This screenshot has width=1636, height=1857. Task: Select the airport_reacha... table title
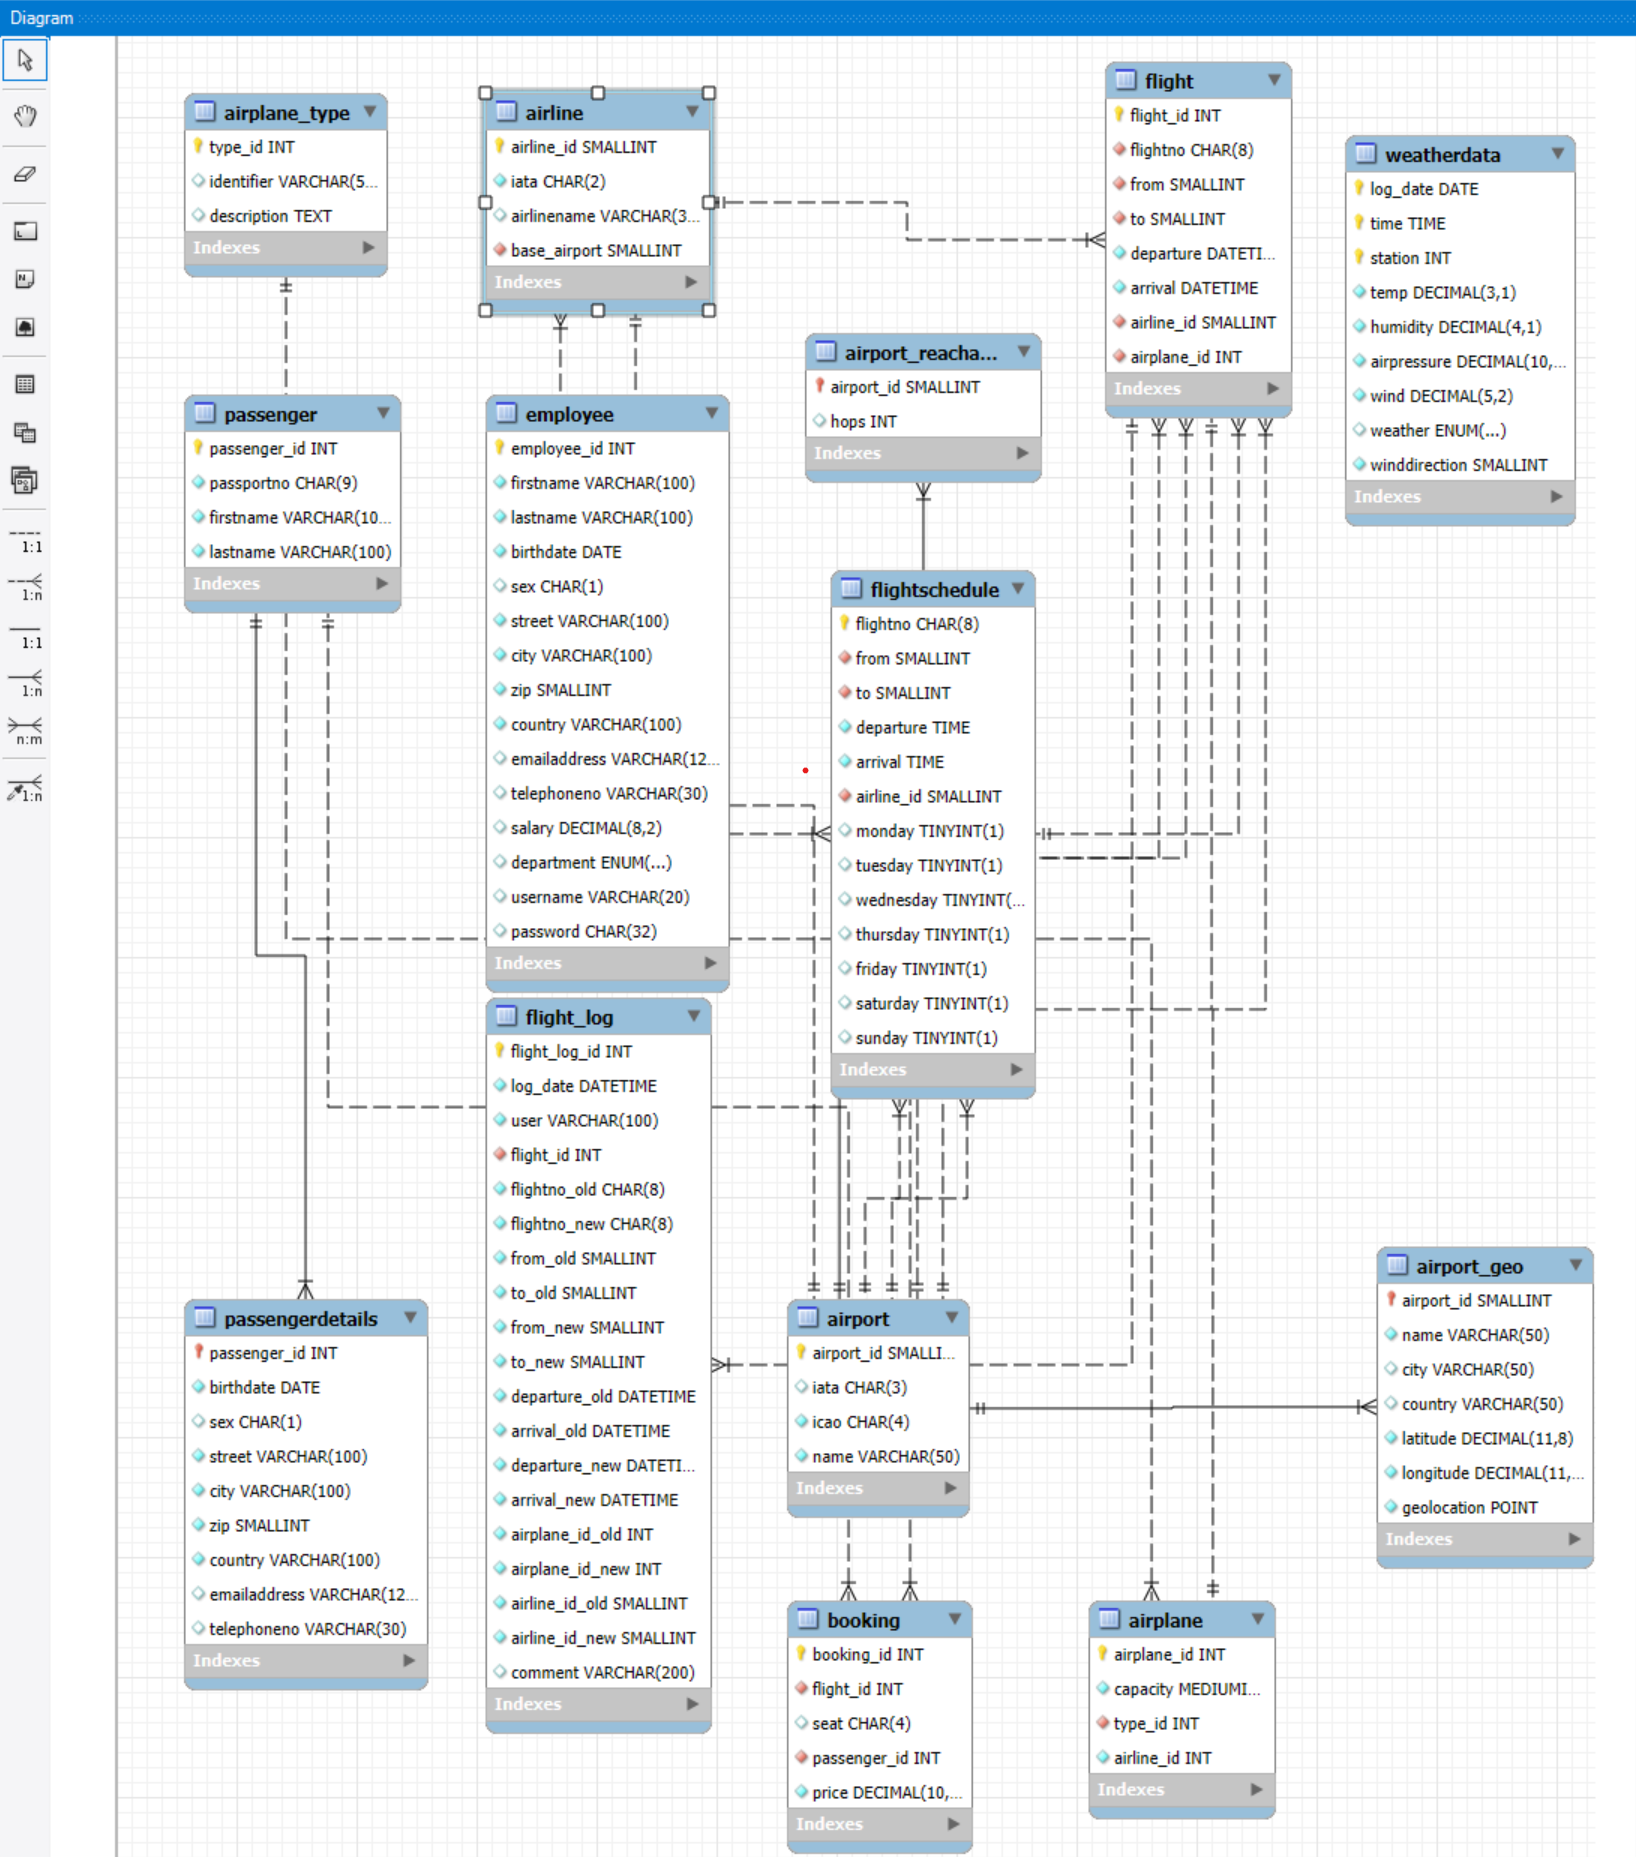[x=921, y=353]
